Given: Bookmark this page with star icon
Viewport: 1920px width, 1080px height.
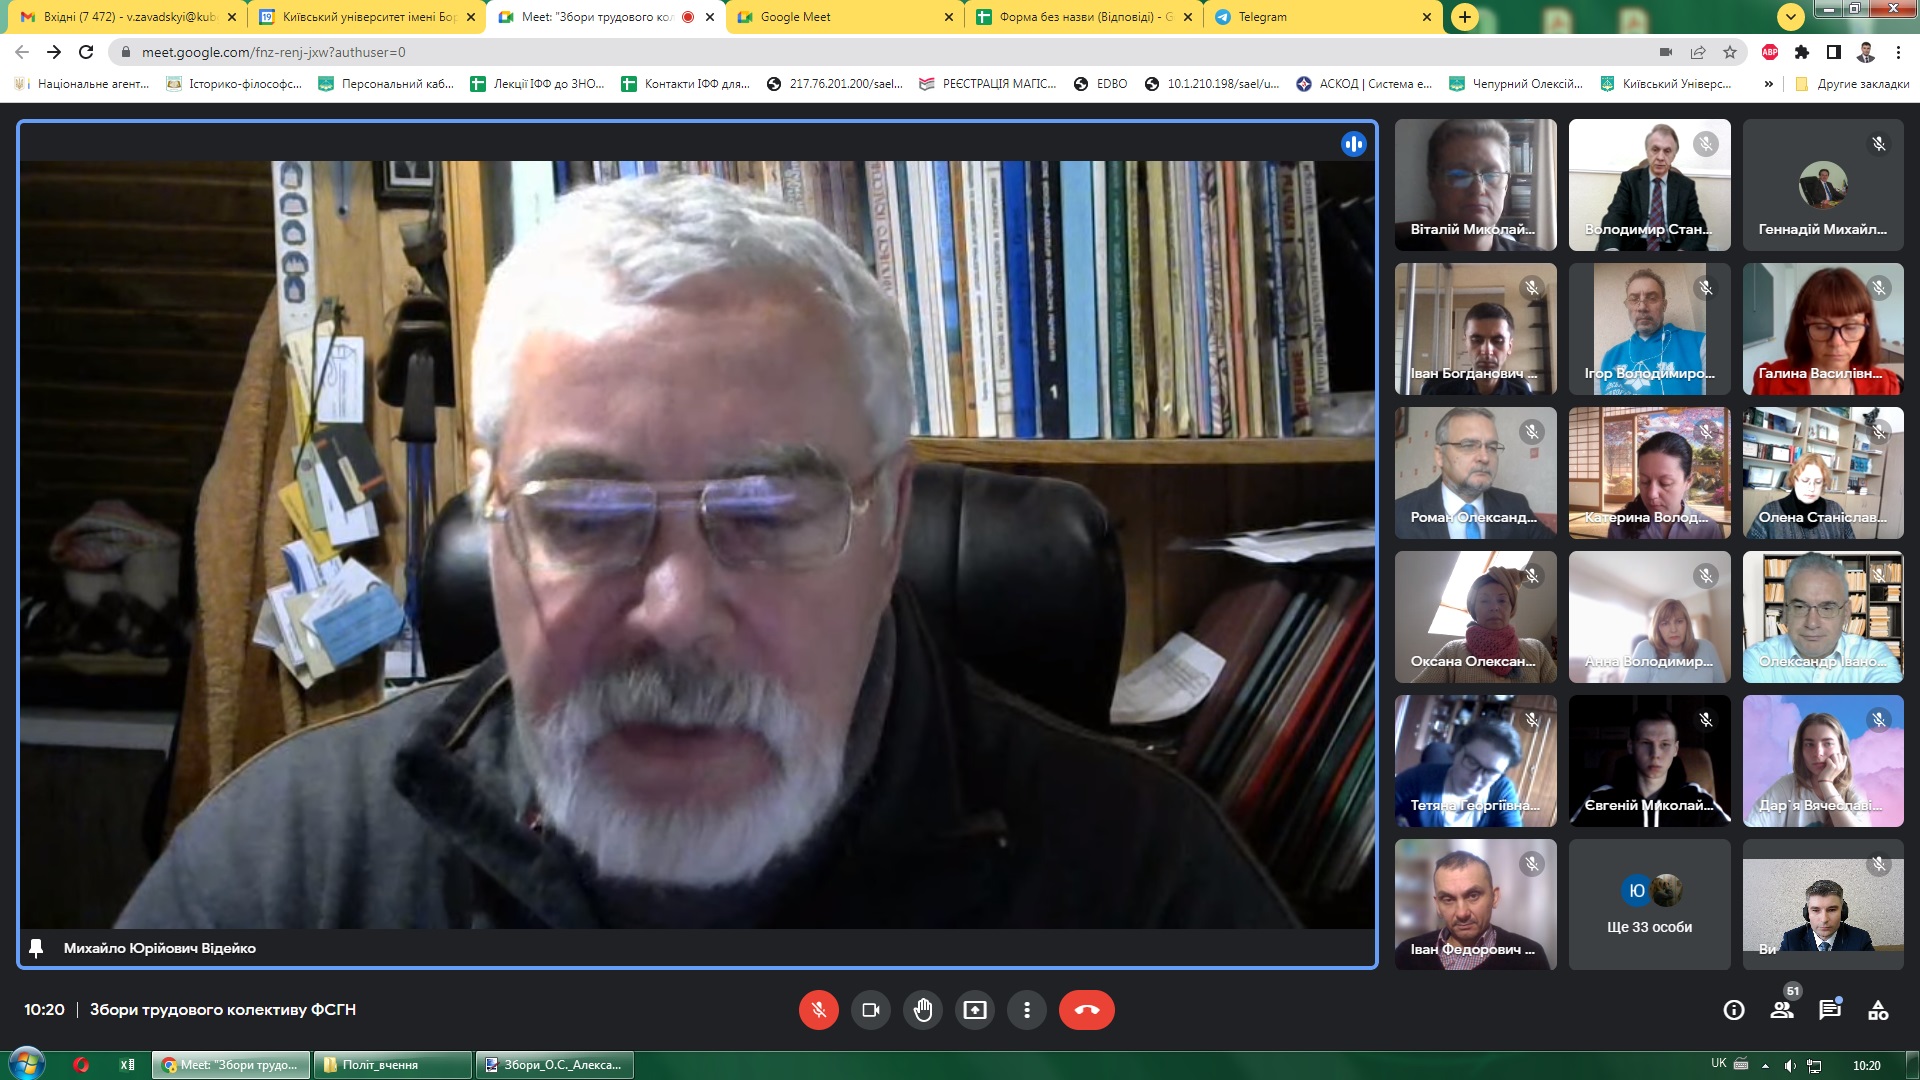Looking at the screenshot, I should 1730,52.
